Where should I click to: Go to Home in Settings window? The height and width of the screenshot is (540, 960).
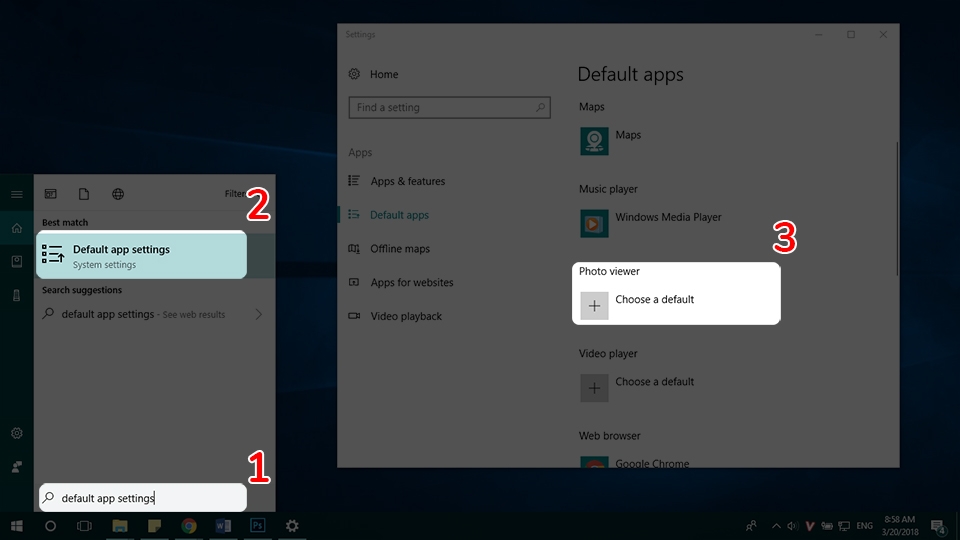tap(373, 74)
